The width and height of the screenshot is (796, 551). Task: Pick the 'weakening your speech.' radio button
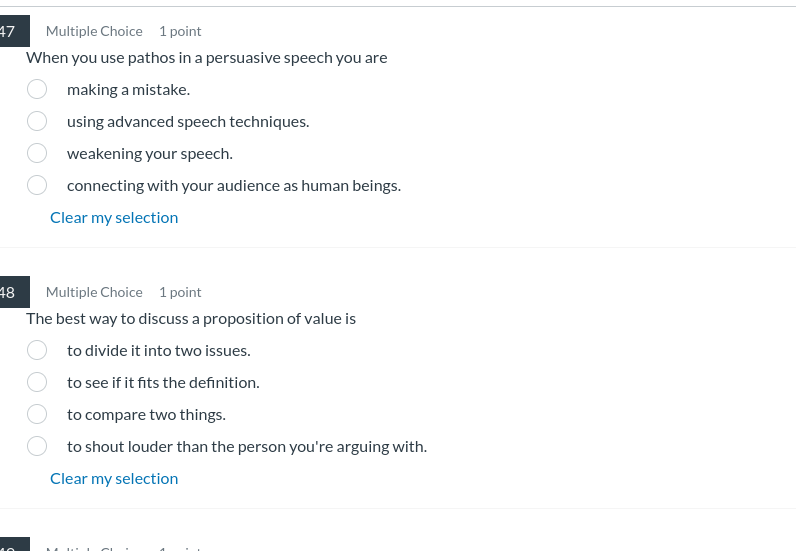point(37,153)
